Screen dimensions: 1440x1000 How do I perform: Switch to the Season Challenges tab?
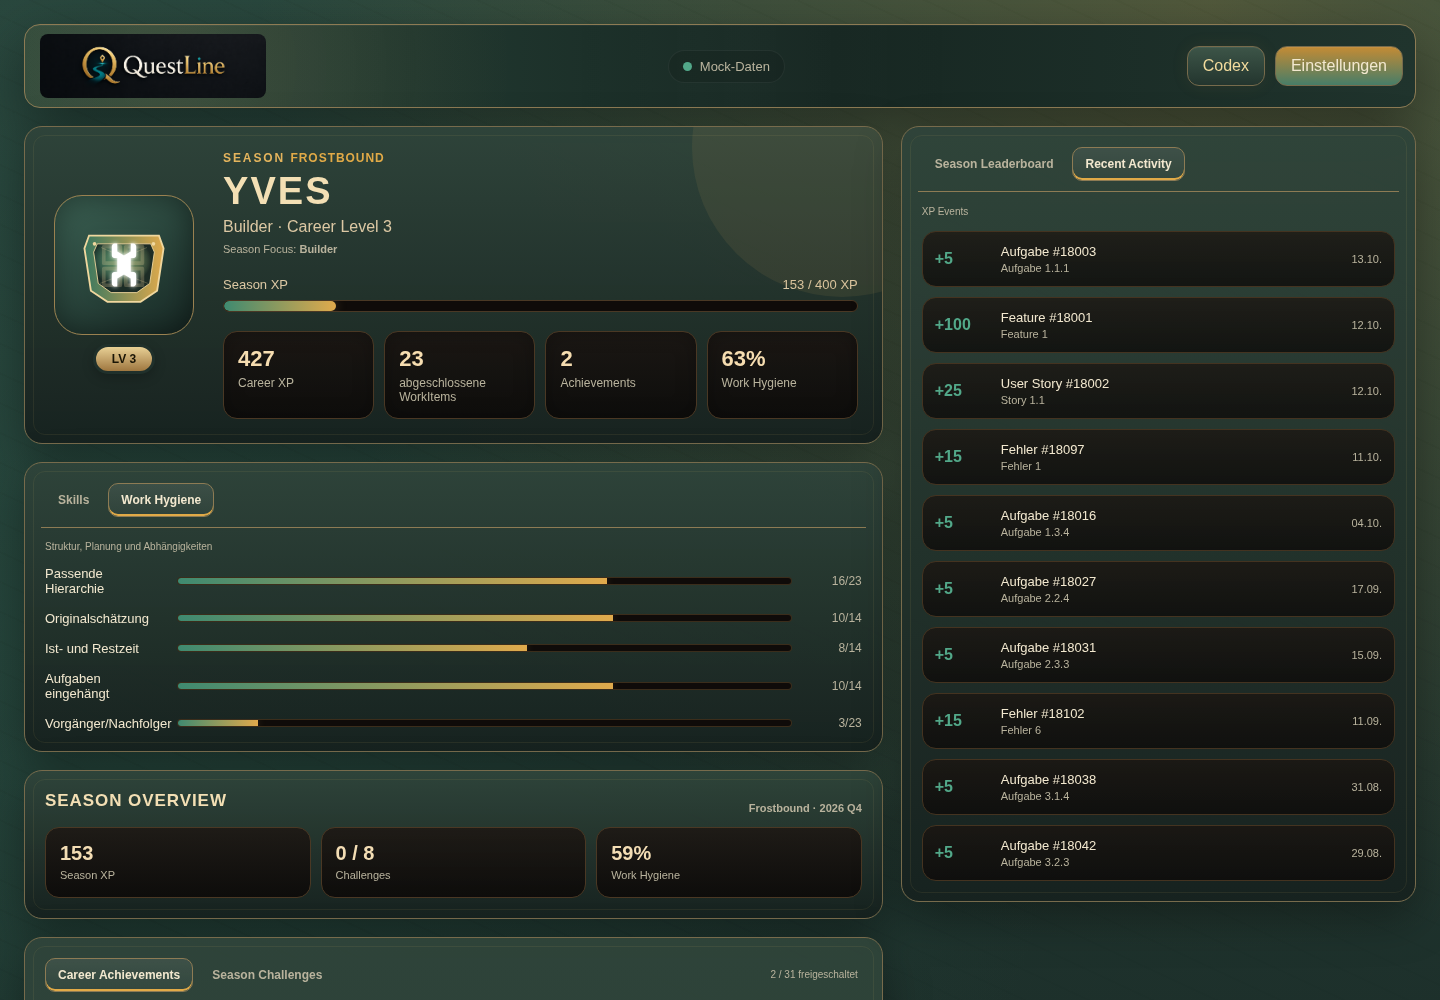point(267,975)
